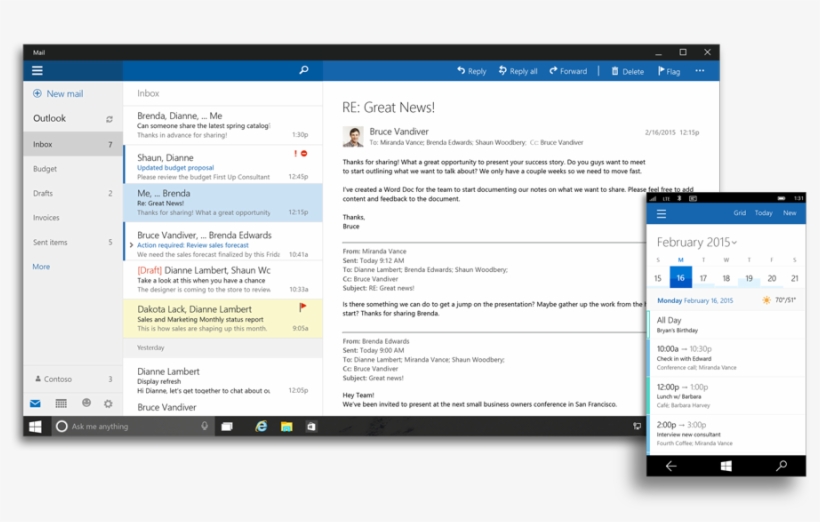Click the Ask me anything search box

tap(132, 426)
